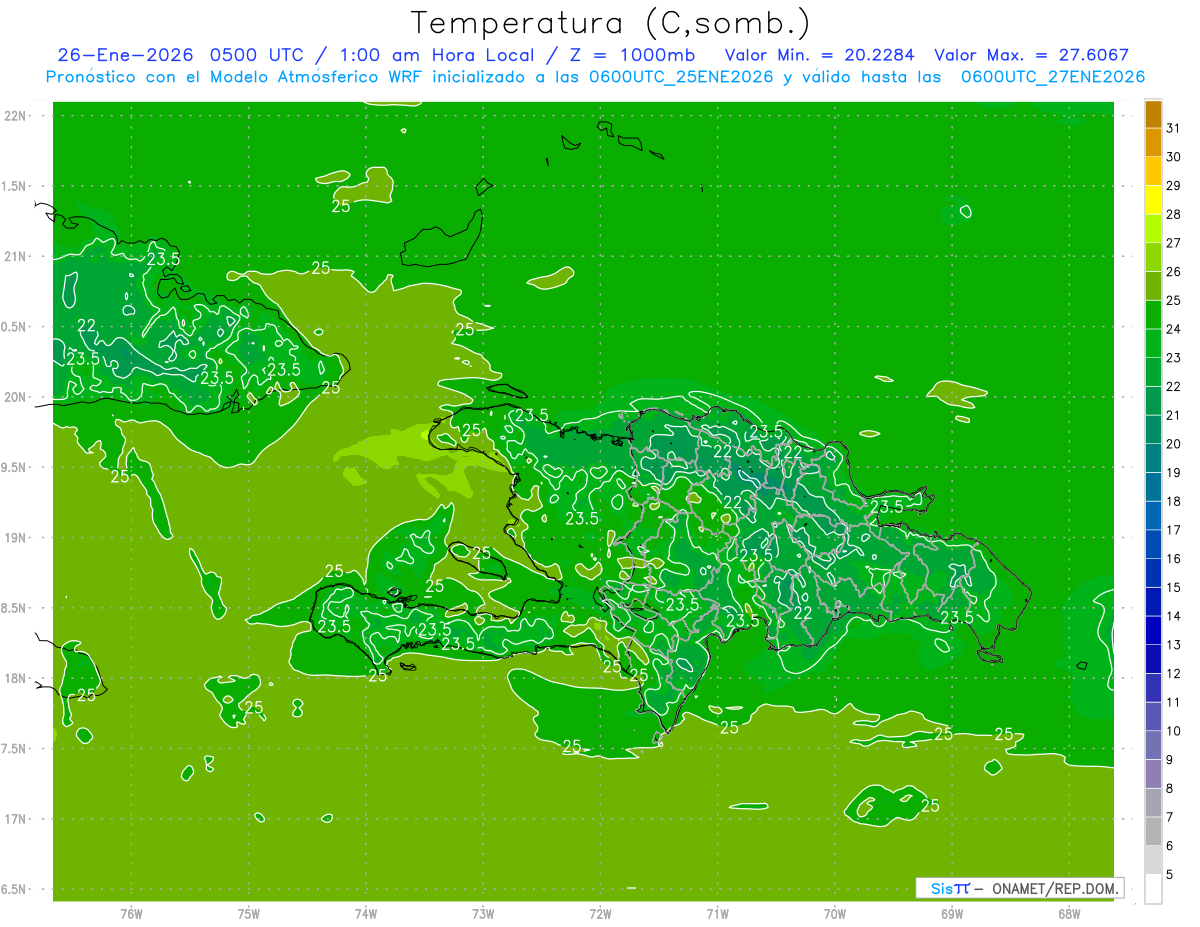The image size is (1200, 927).
Task: Click colorbar scale label "13"
Action: pyautogui.click(x=1174, y=645)
